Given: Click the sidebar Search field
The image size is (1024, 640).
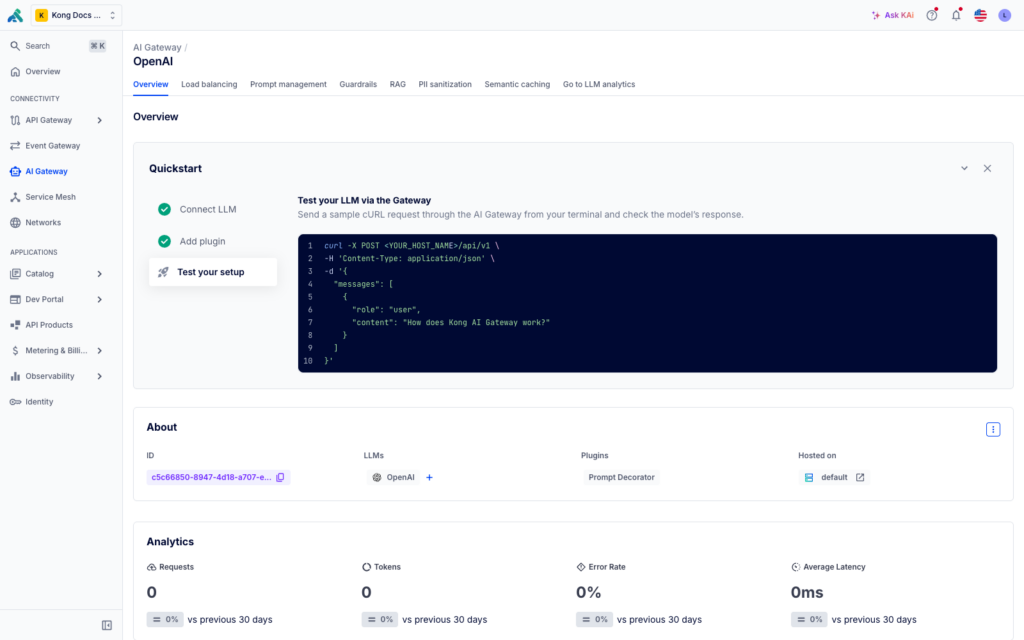Looking at the screenshot, I should 58,46.
